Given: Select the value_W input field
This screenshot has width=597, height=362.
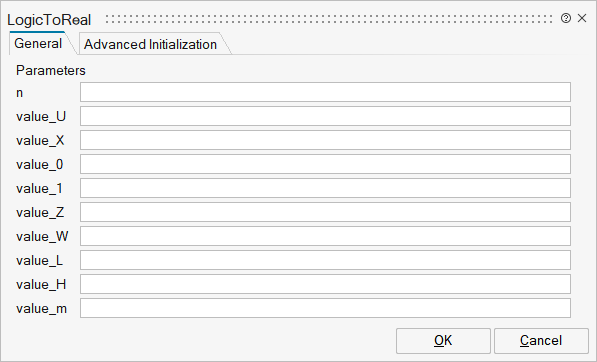Looking at the screenshot, I should pyautogui.click(x=325, y=236).
